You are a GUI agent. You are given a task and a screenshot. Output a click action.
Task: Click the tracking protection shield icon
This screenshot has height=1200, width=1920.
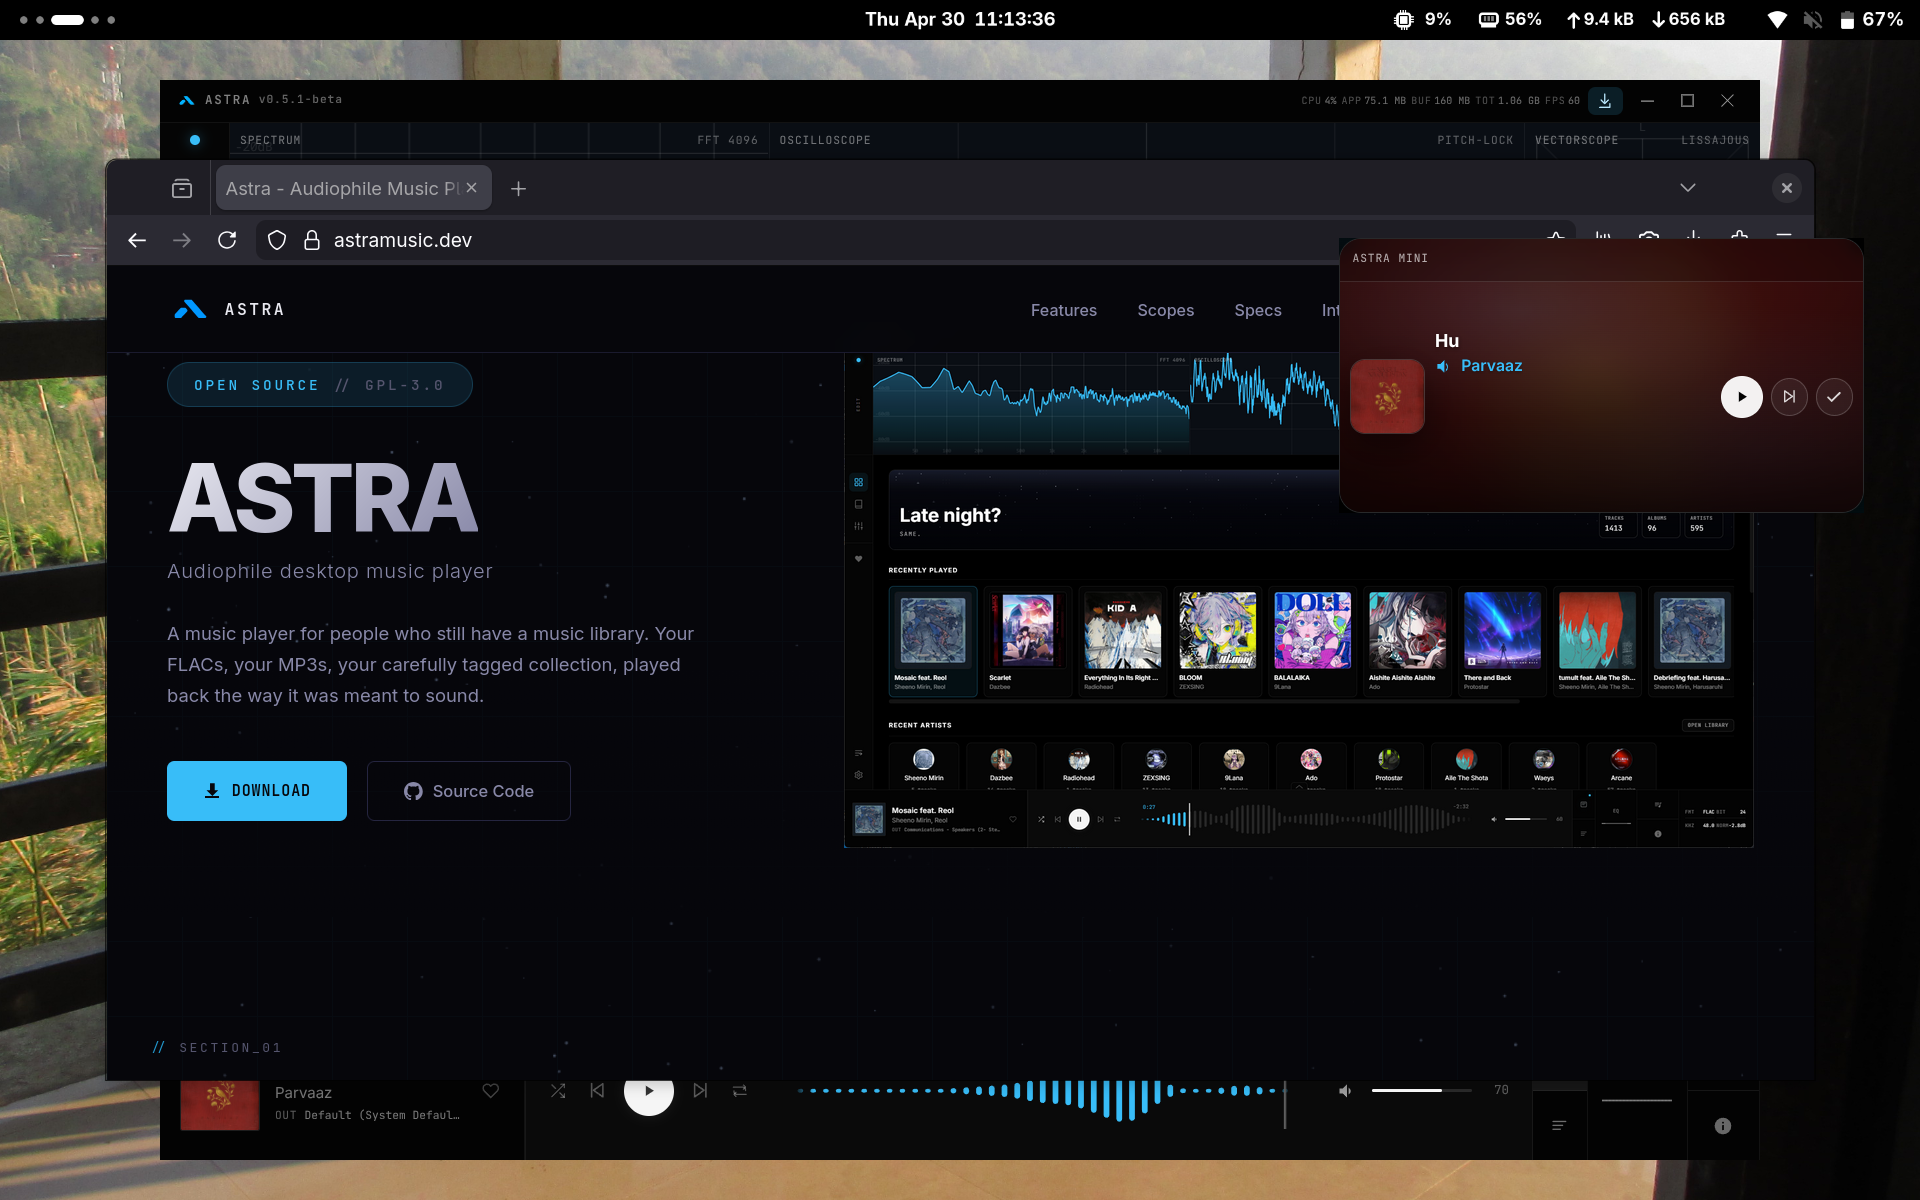(277, 240)
